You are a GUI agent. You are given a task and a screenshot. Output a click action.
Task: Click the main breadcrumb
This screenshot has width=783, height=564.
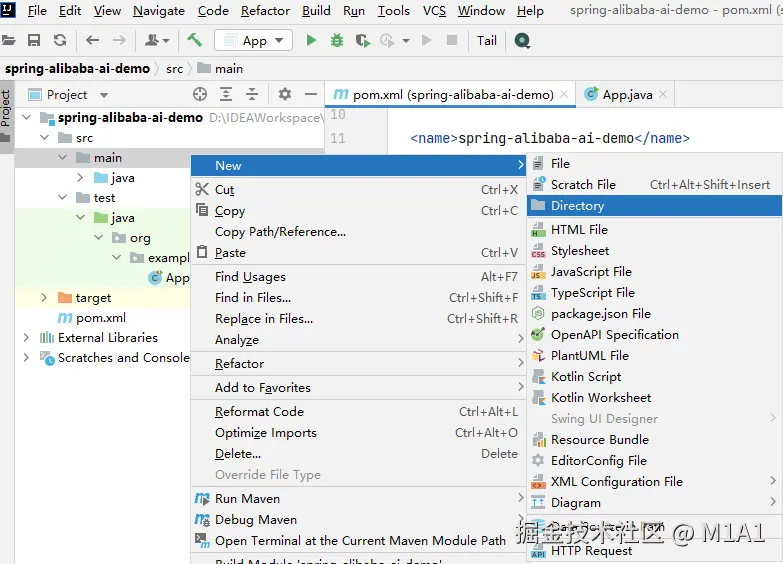(220, 68)
